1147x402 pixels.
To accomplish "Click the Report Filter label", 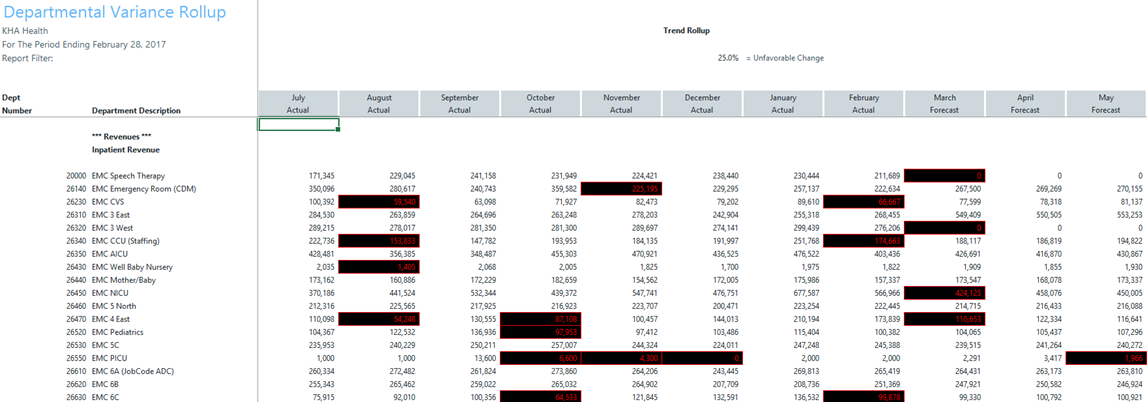I will [x=27, y=58].
